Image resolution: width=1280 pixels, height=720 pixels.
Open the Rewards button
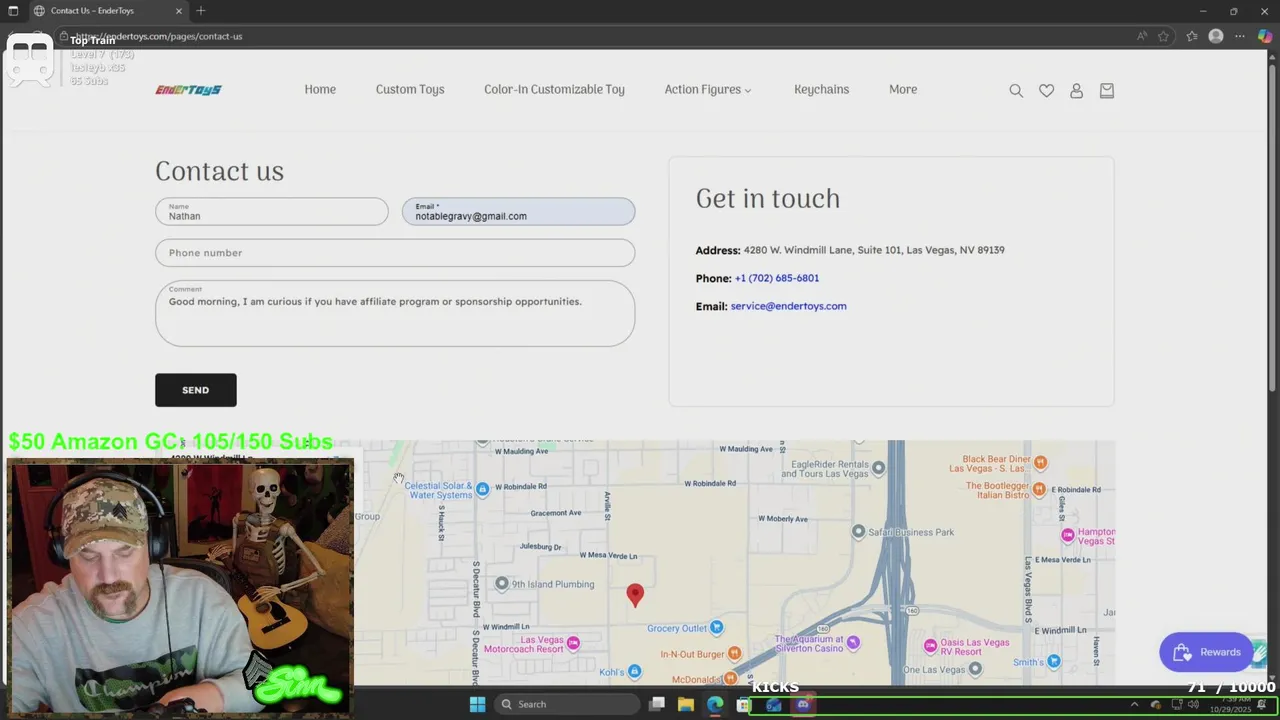pos(1206,652)
